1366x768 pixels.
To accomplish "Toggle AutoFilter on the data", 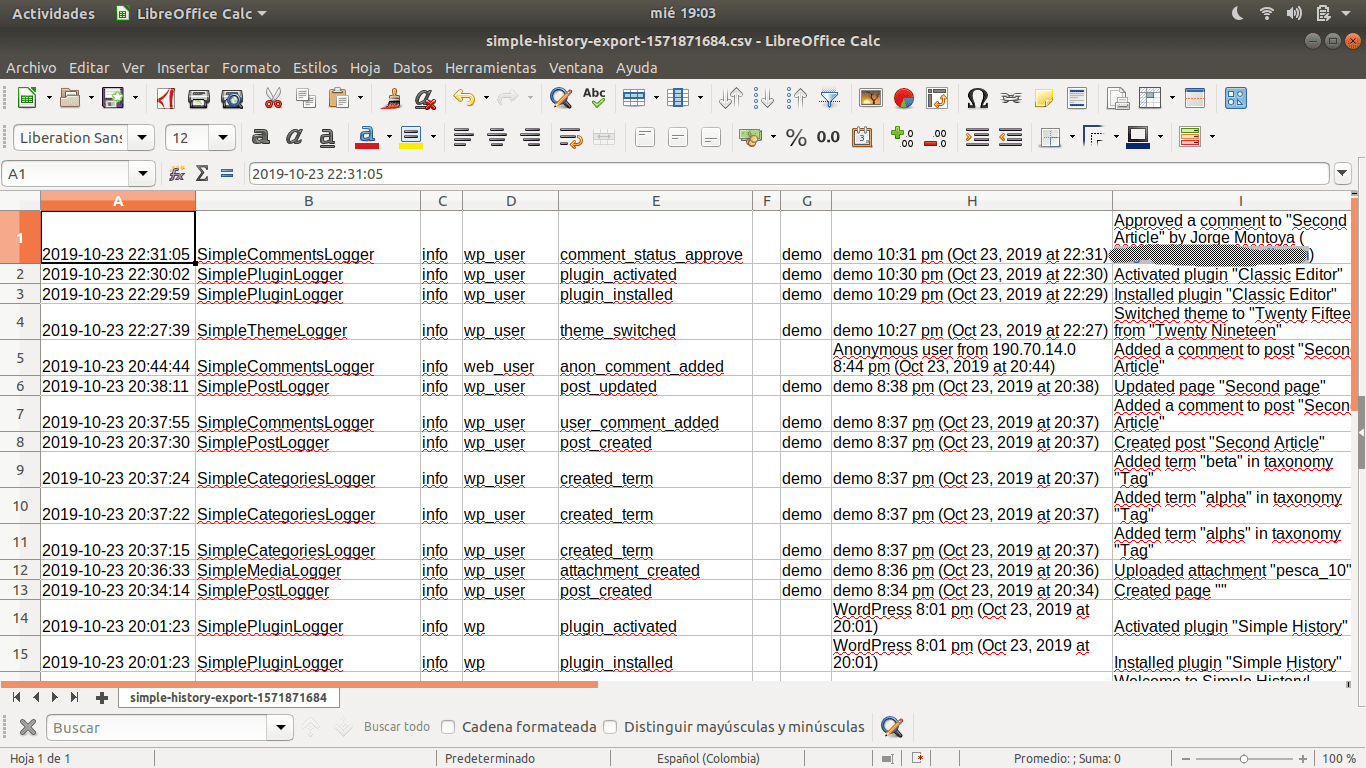I will pos(829,97).
